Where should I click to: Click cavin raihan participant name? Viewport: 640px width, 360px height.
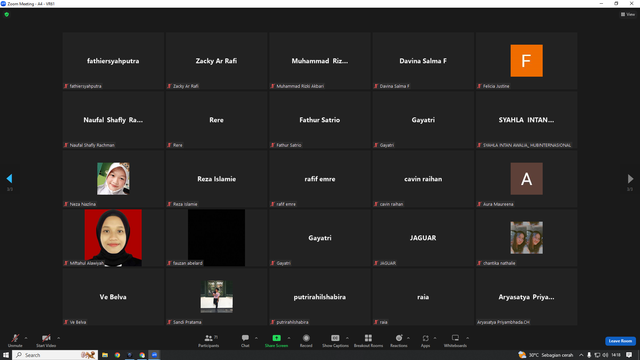tap(423, 179)
